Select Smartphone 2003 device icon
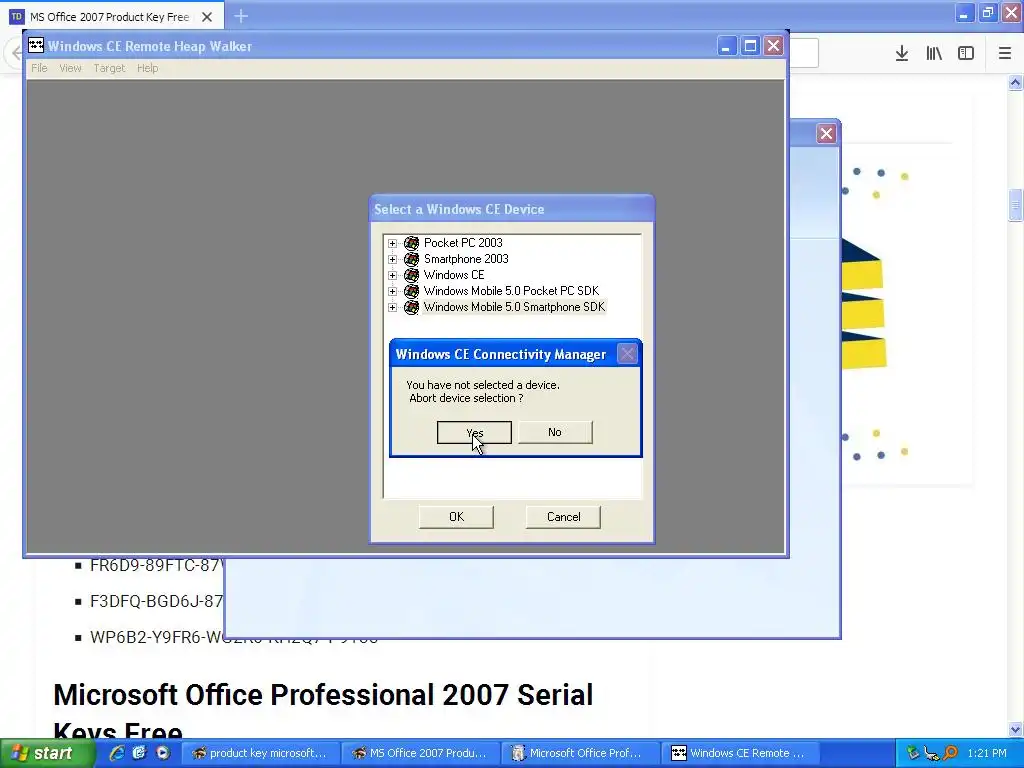Image resolution: width=1024 pixels, height=768 pixels. pyautogui.click(x=411, y=259)
